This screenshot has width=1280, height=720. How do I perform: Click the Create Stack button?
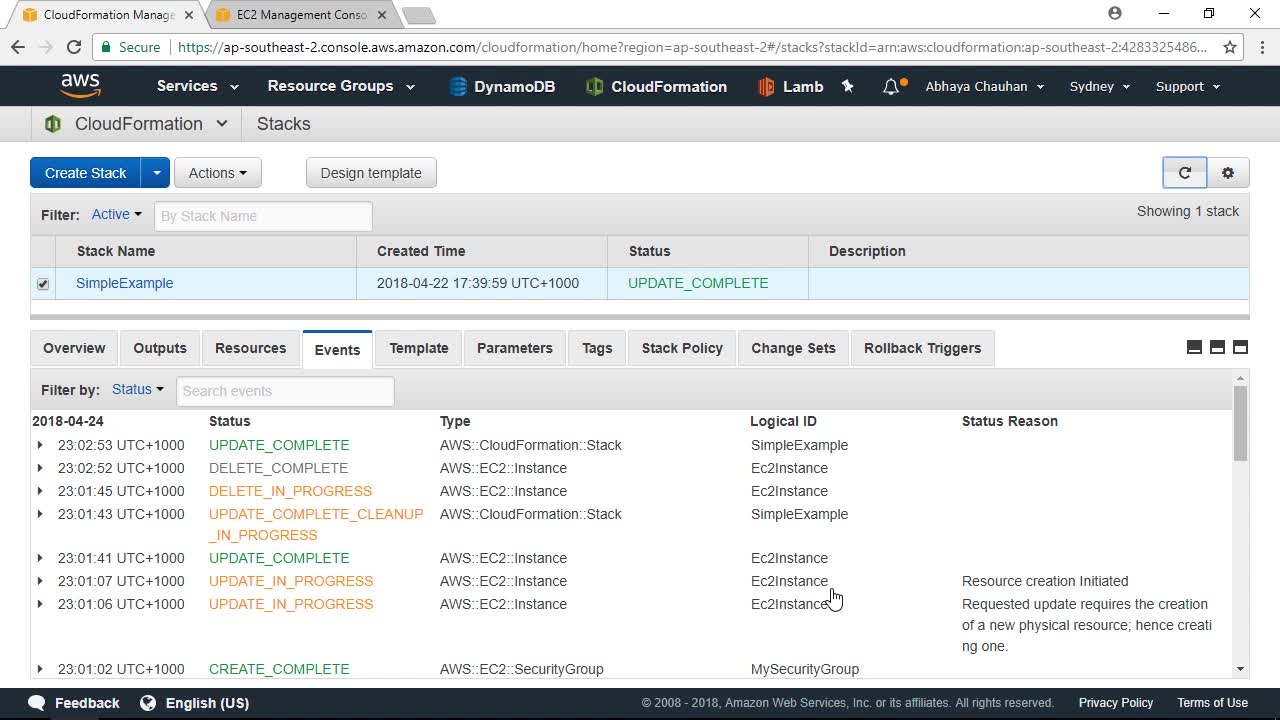pos(86,173)
